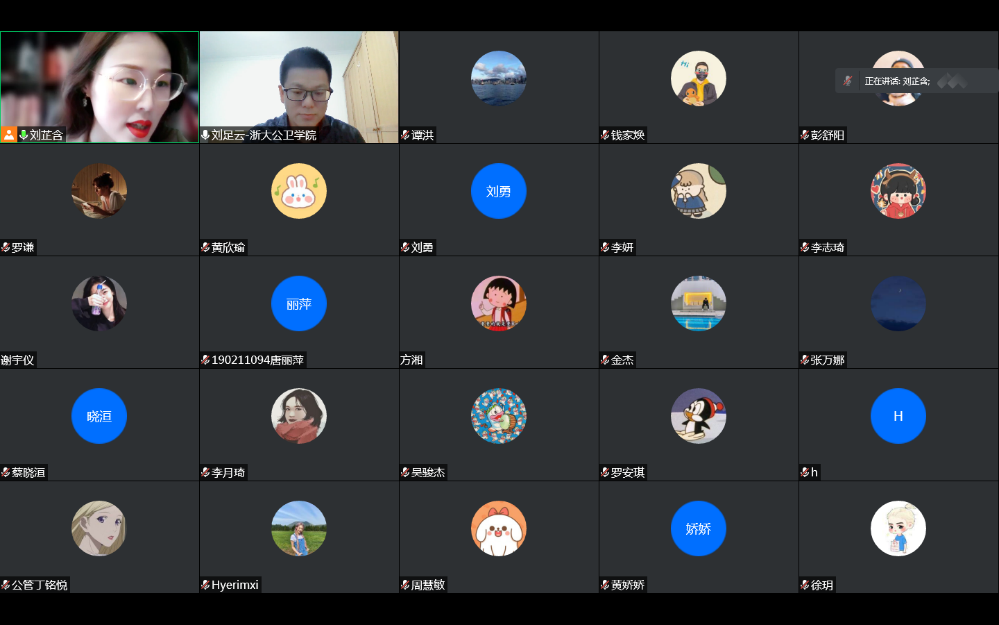Select the bunny avatar of 黄欣瑜
Viewport: 999px width, 625px height.
(x=299, y=191)
